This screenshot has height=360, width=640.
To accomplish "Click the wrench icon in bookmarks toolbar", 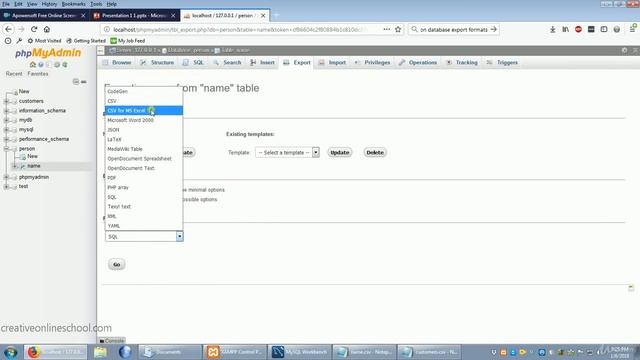I will (x=19, y=41).
